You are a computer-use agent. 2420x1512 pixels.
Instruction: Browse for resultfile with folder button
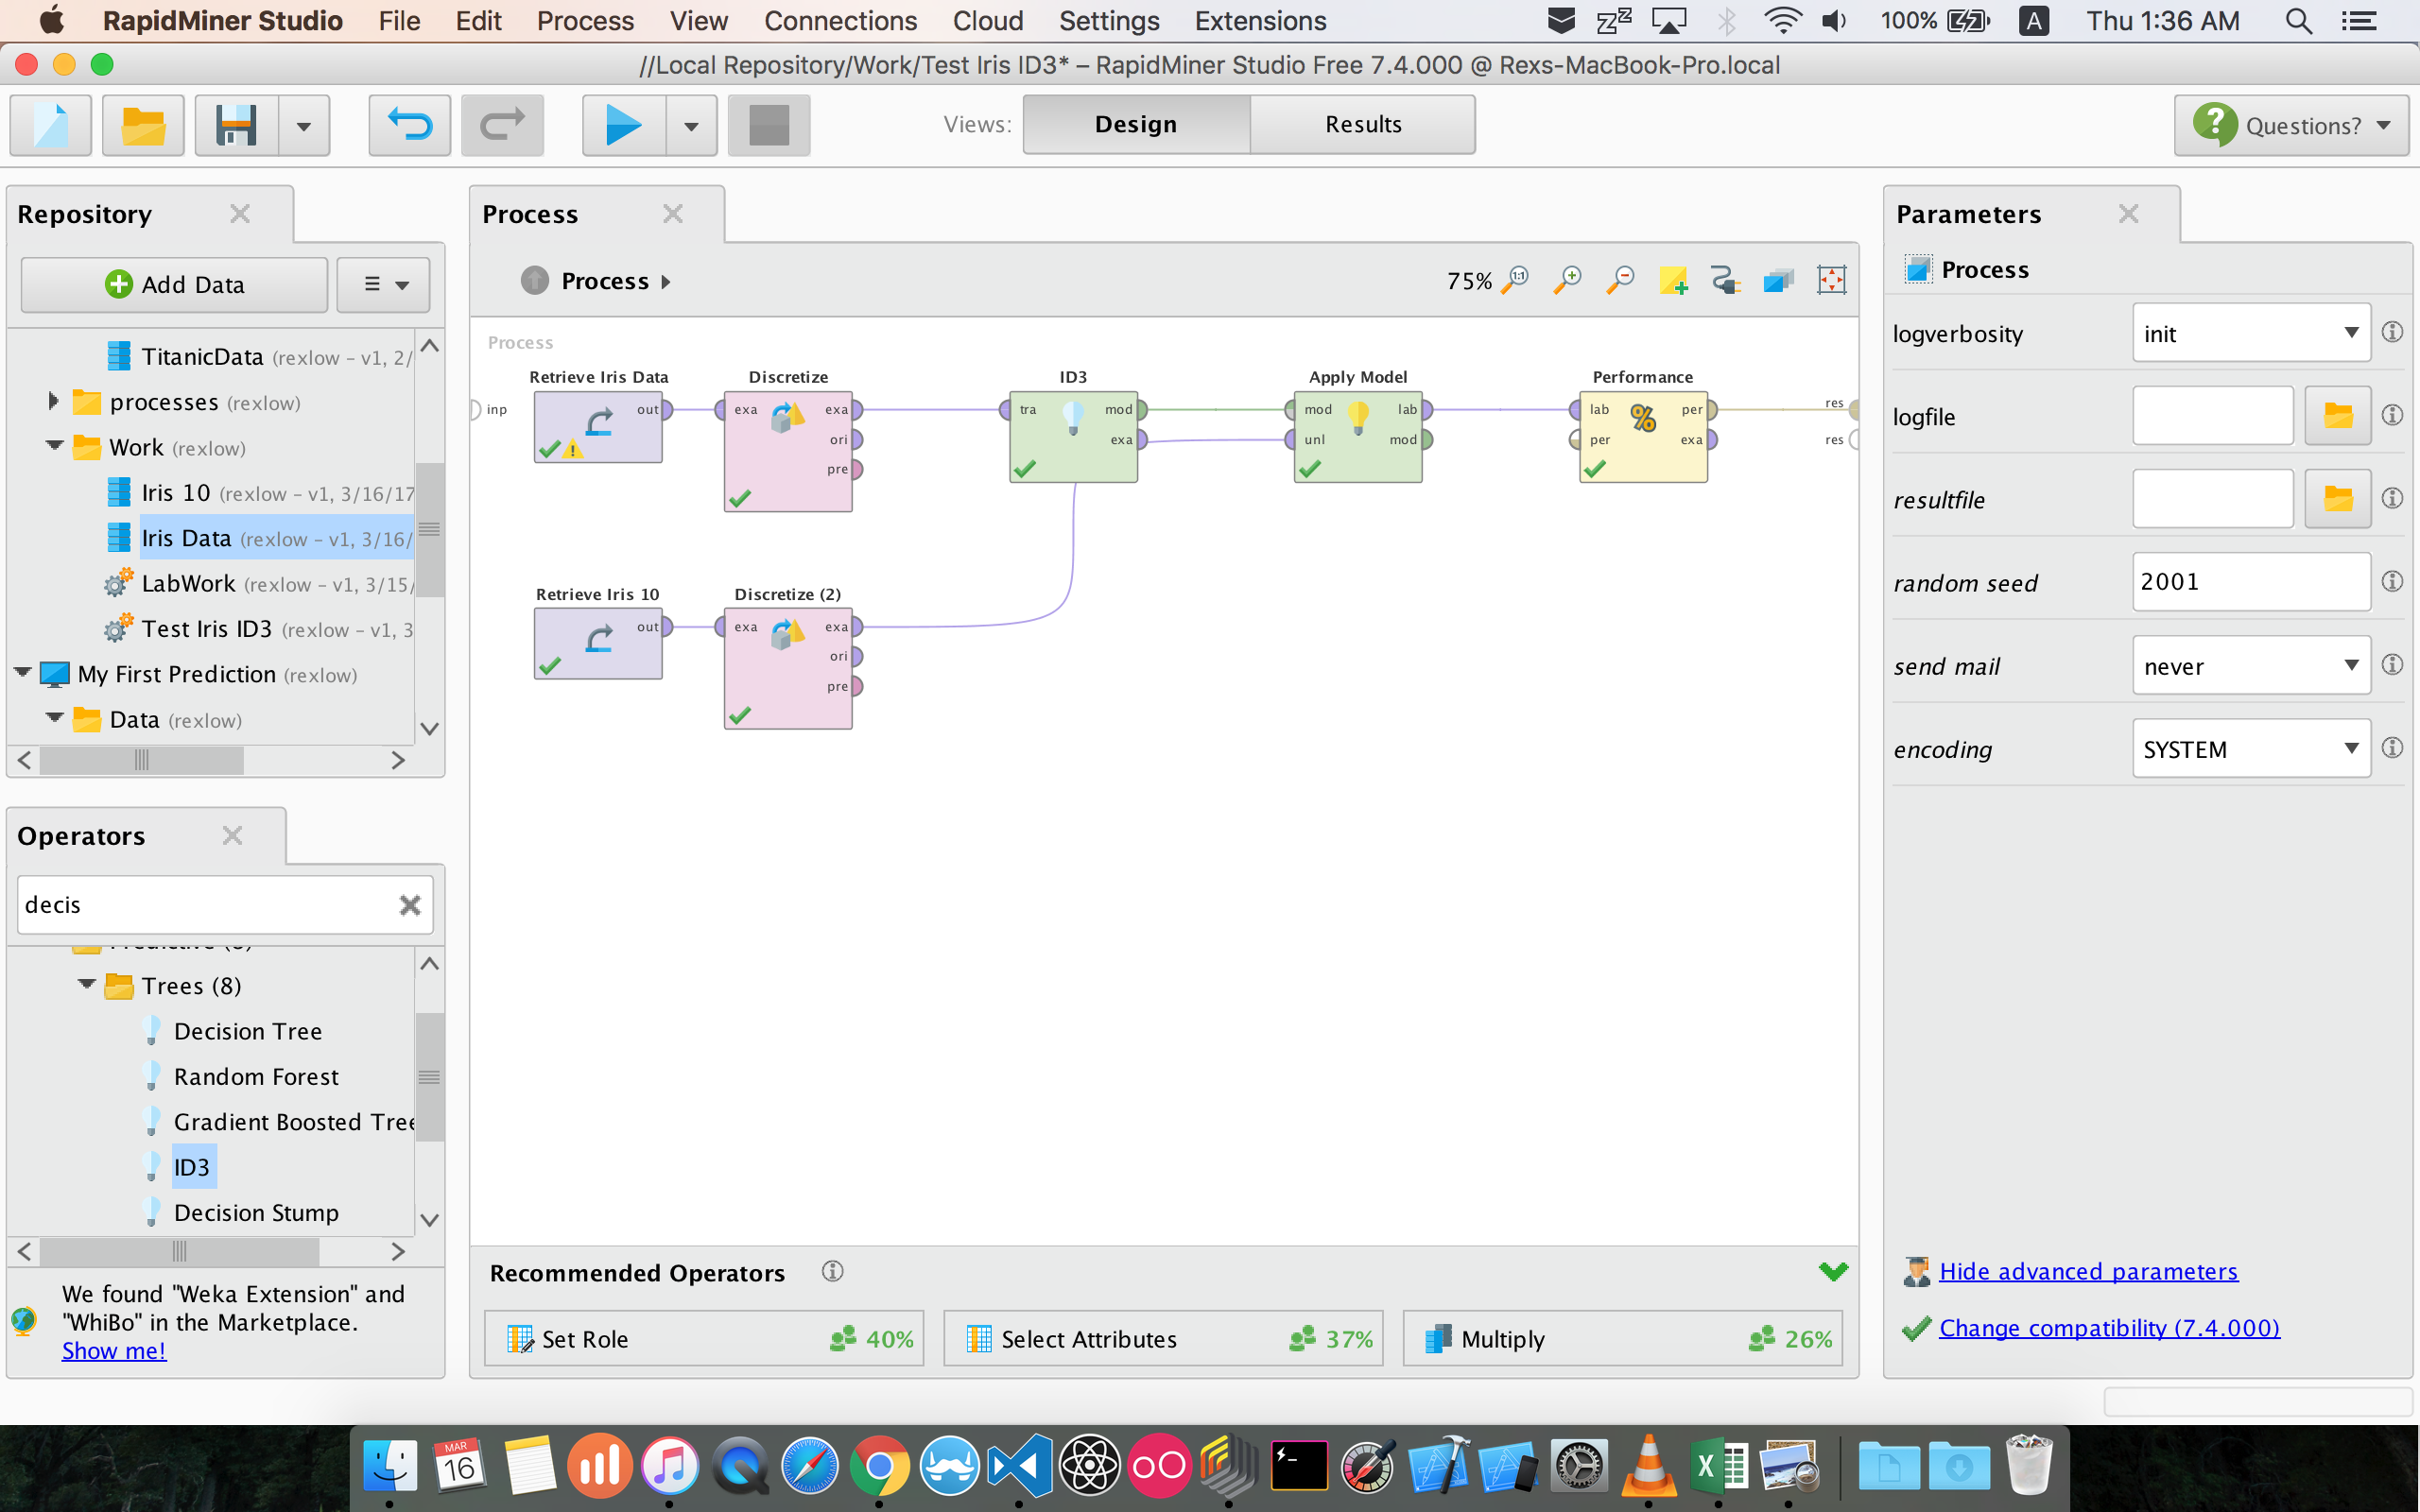click(x=2337, y=498)
